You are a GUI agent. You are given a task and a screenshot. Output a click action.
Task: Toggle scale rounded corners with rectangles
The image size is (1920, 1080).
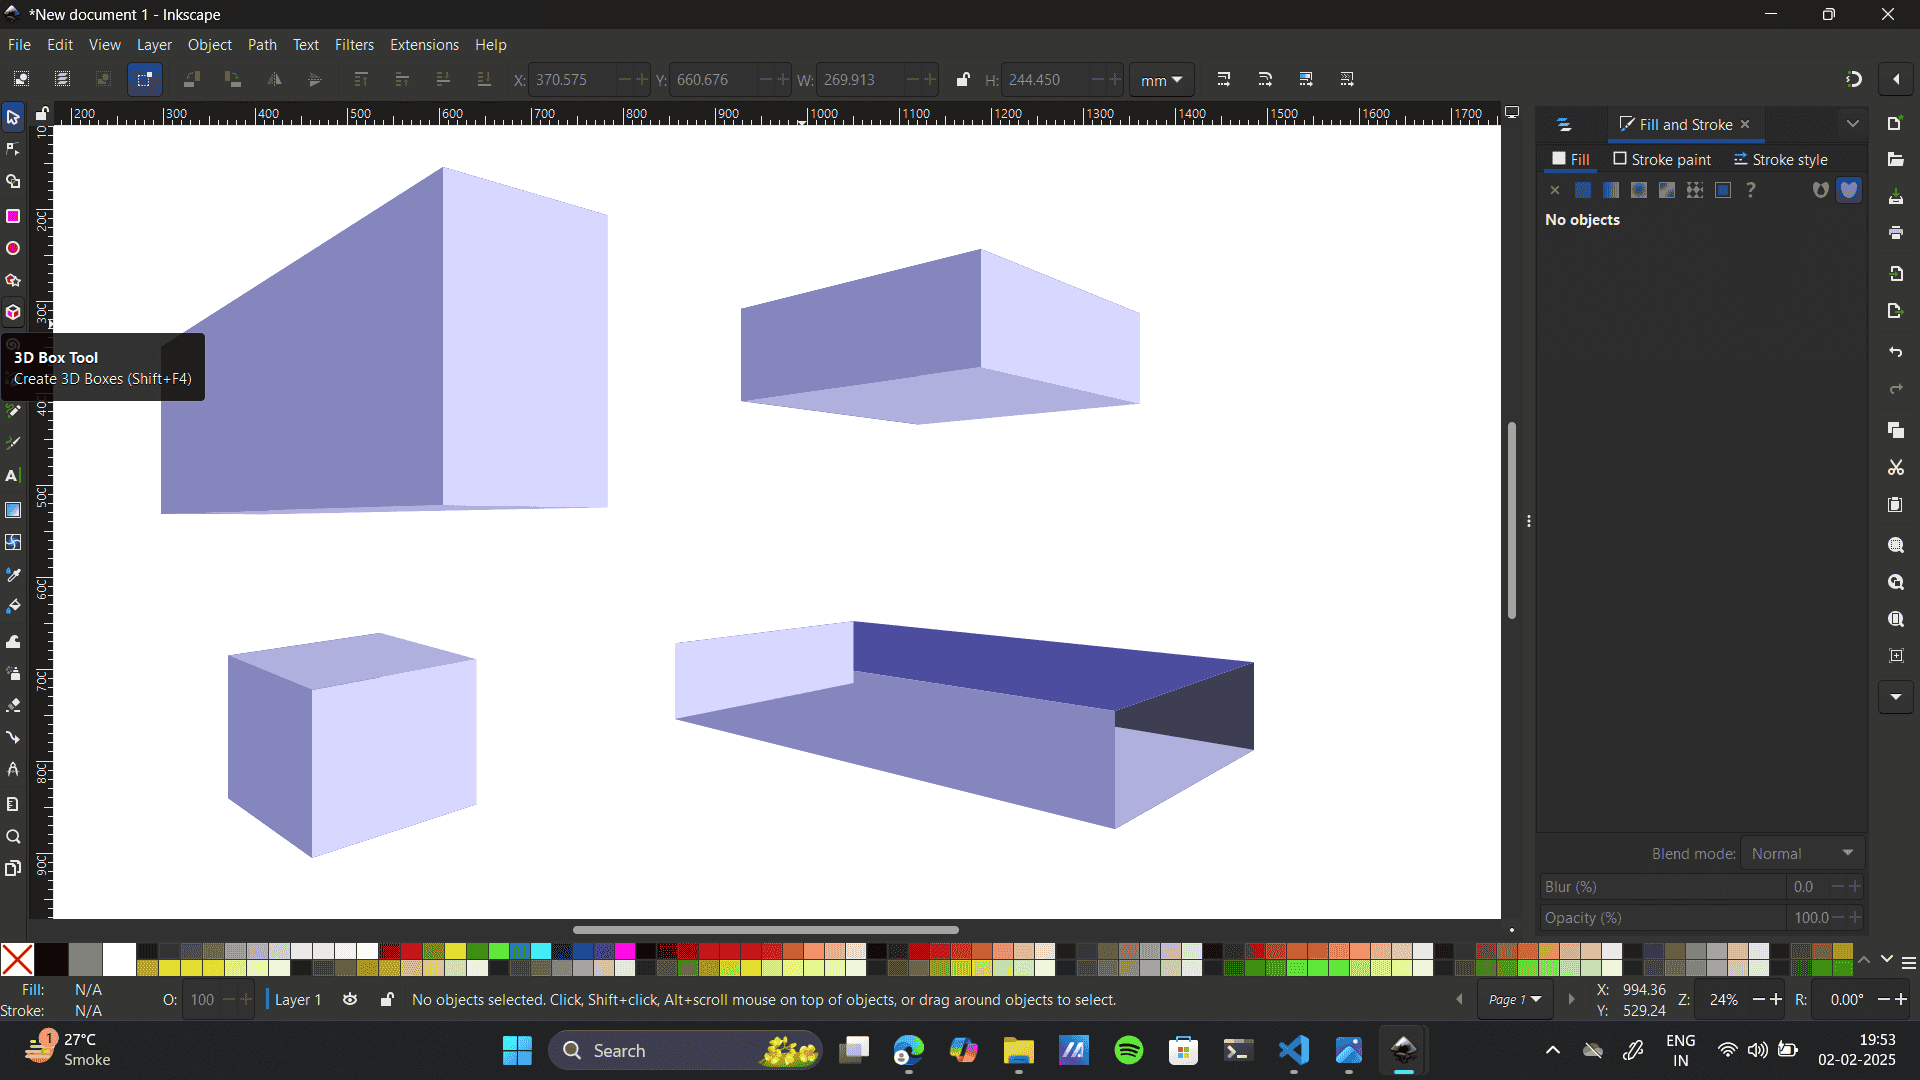pyautogui.click(x=1265, y=79)
